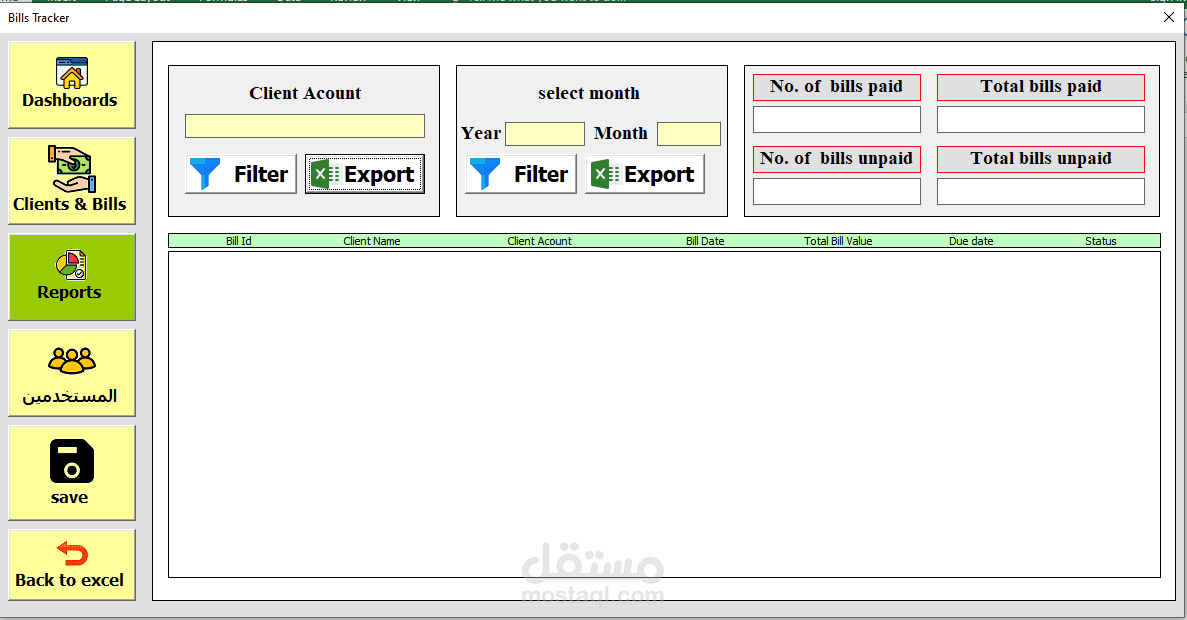Focus the Client Acount input field
The width and height of the screenshot is (1187, 620).
click(x=304, y=126)
